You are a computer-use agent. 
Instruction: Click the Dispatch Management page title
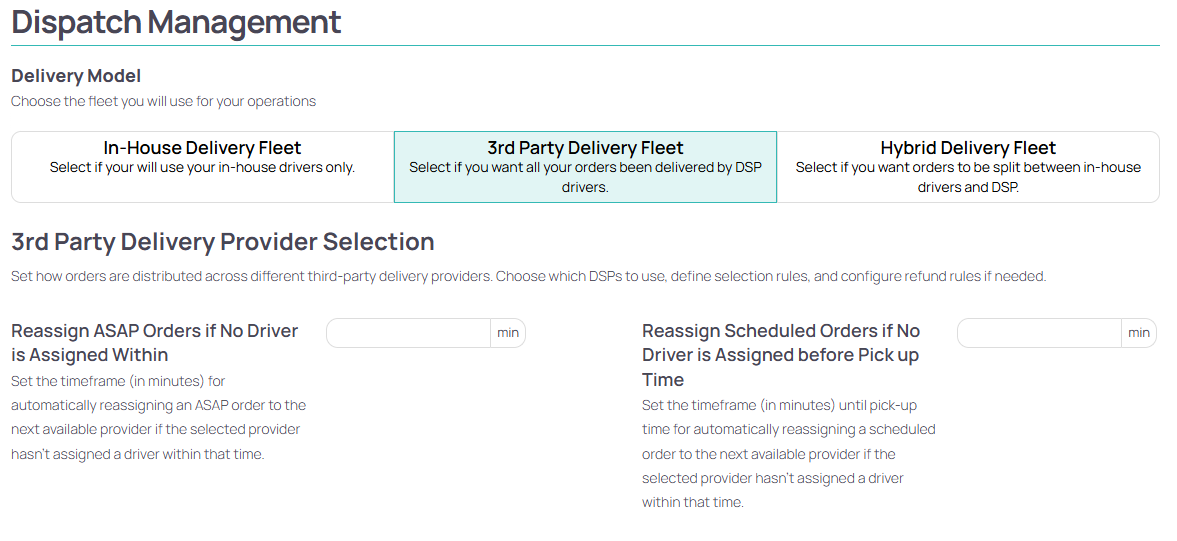[x=176, y=22]
